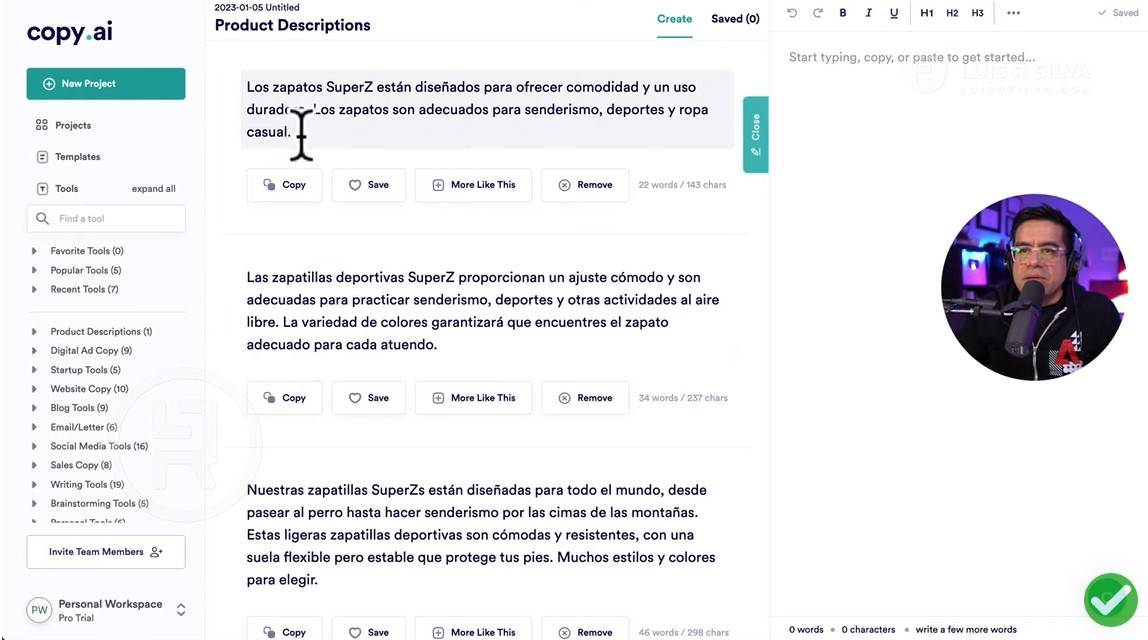
Task: Expand Website Copy (10) category
Action: pyautogui.click(x=80, y=389)
